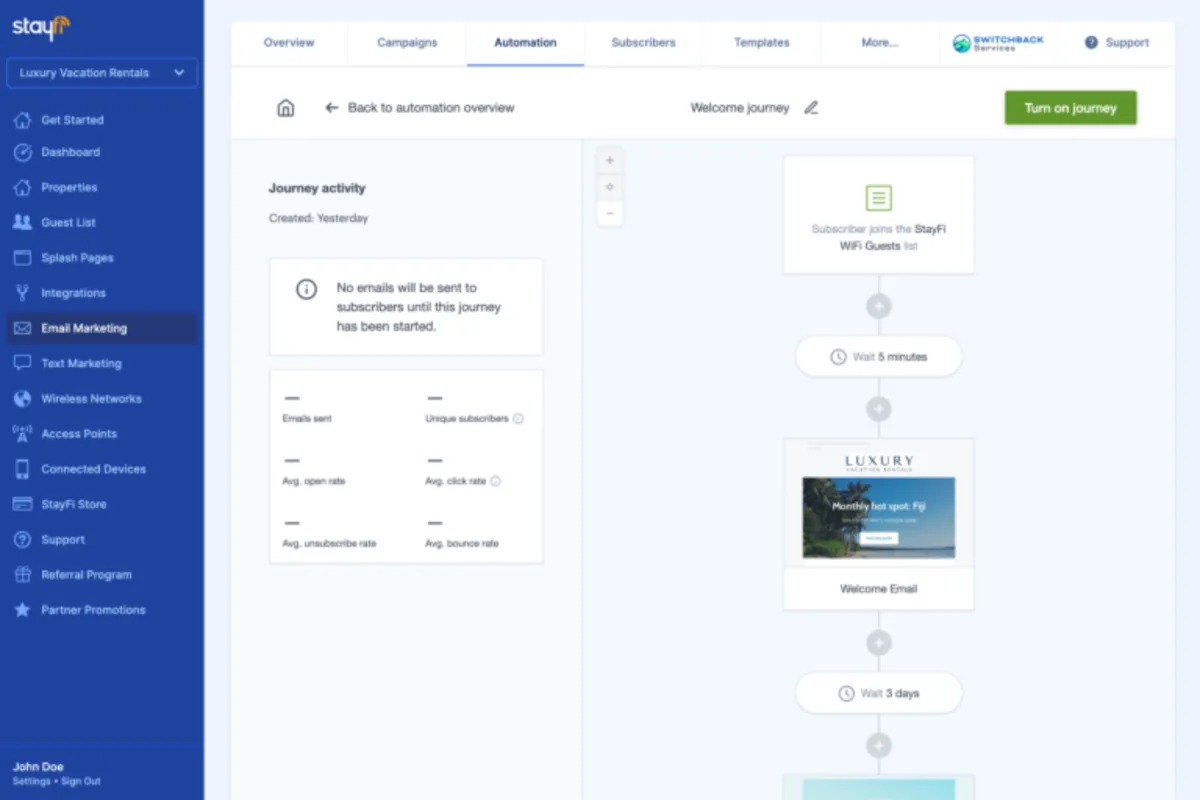Screen dimensions: 1200x800
Task: Click the Dashboard gauge icon
Action: click(x=22, y=152)
